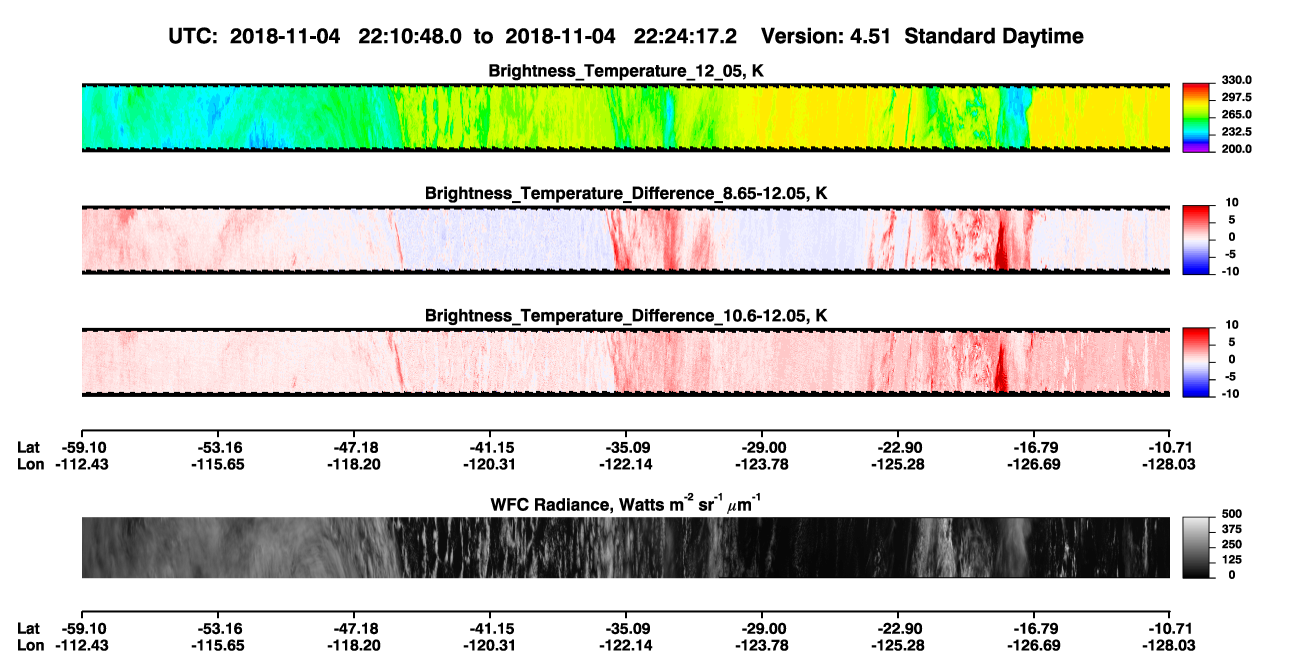The width and height of the screenshot is (1300, 667).
Task: Click latitude -47.18 on the axis beneath WFC Radiance
Action: [354, 628]
